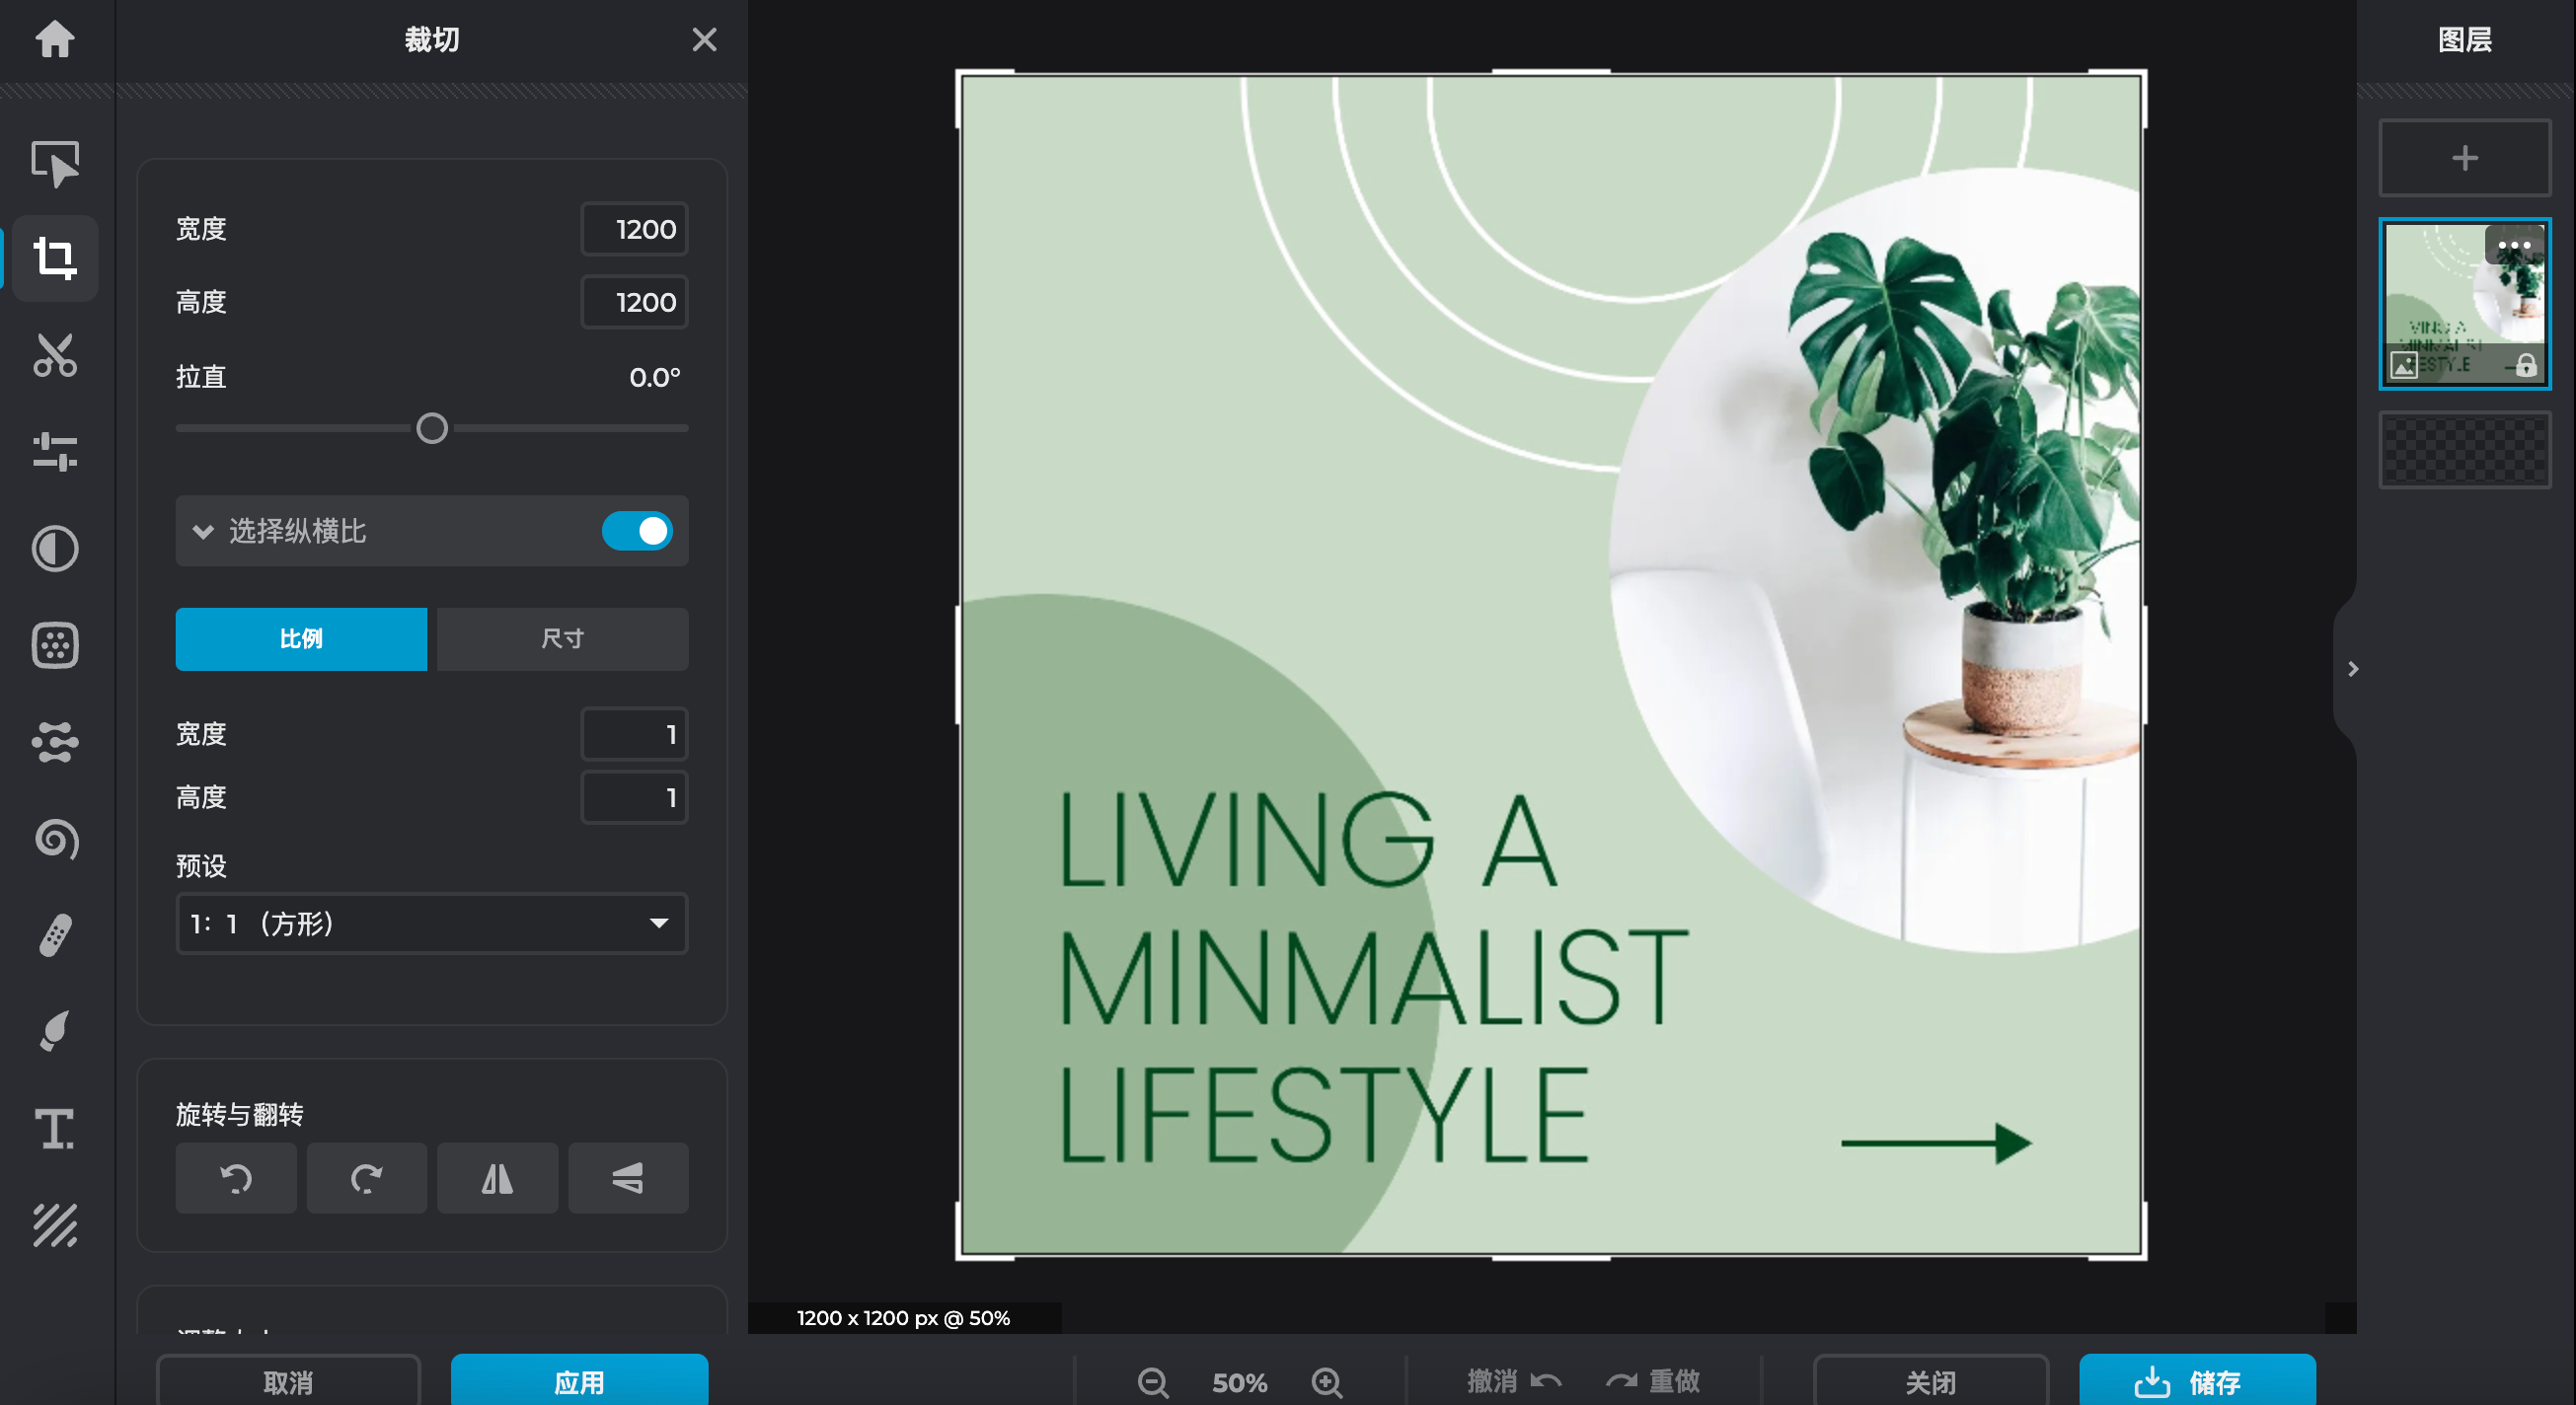
Task: Click the top edge crop handle
Action: click(1551, 72)
